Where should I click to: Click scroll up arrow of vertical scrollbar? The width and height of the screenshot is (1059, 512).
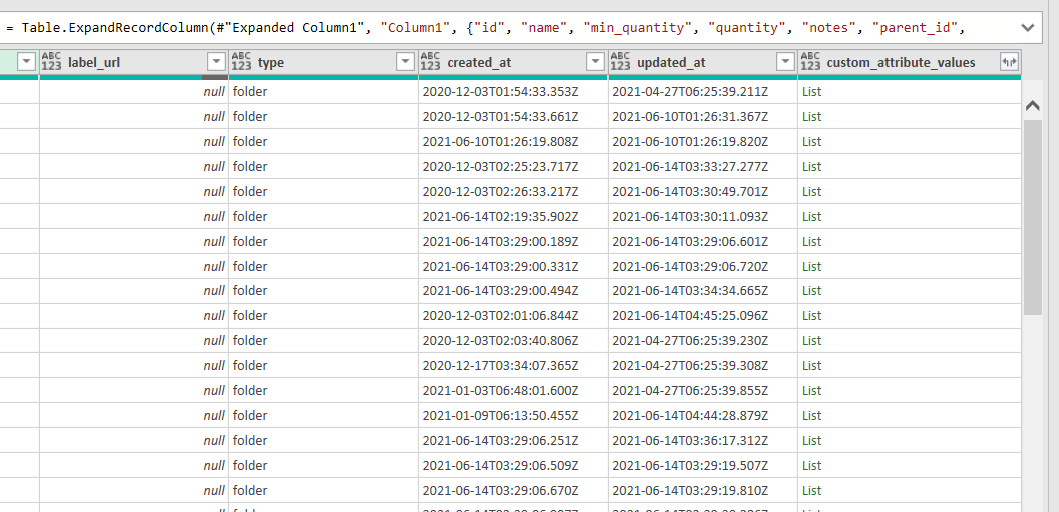point(1032,105)
